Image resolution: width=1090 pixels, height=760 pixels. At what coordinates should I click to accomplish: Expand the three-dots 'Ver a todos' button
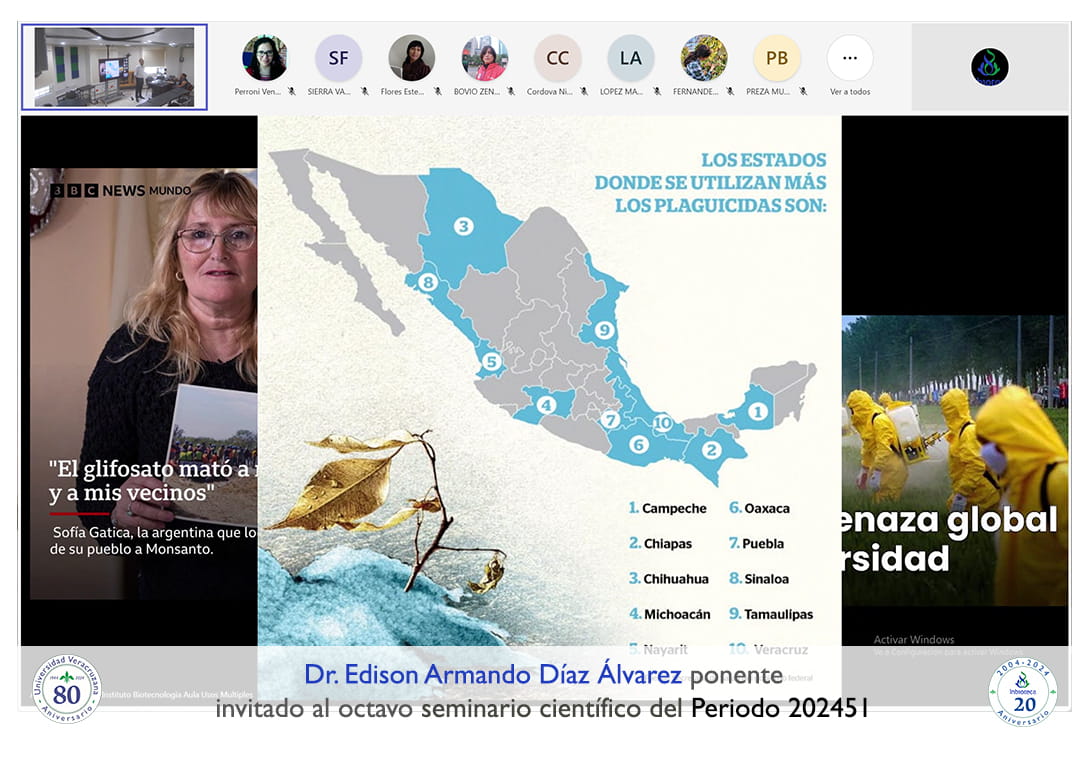(x=849, y=58)
